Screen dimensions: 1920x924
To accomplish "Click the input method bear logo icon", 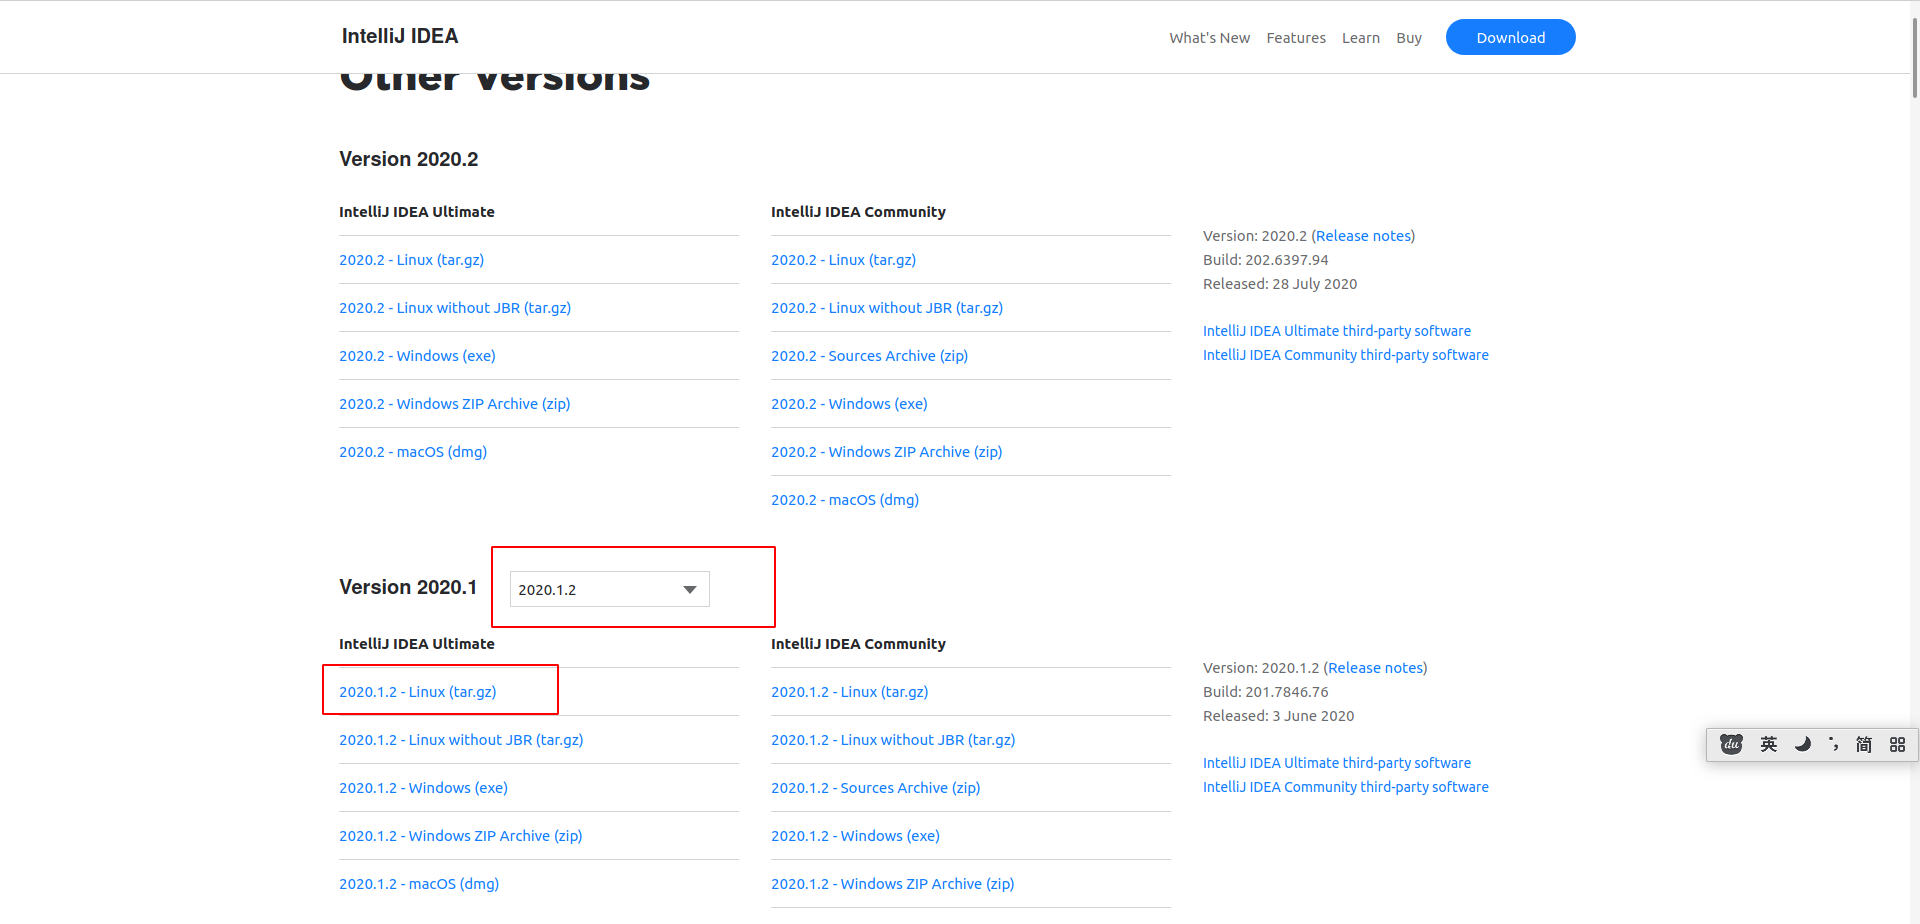I will click(1731, 744).
